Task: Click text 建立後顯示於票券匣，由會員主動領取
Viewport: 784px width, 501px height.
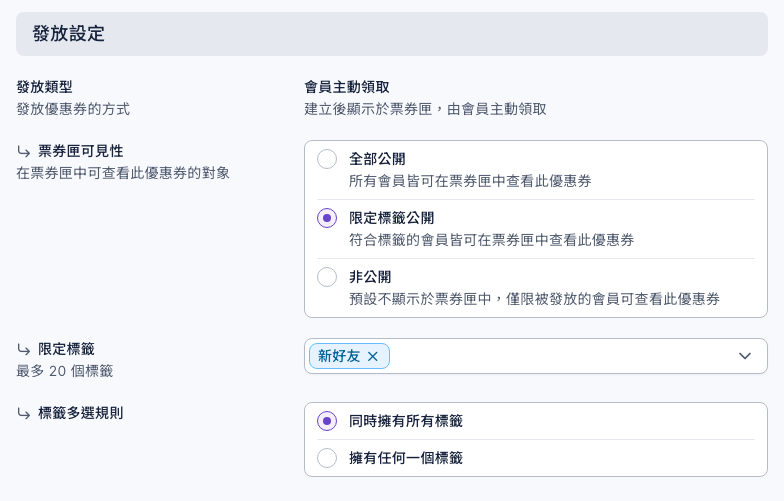Action: [426, 109]
